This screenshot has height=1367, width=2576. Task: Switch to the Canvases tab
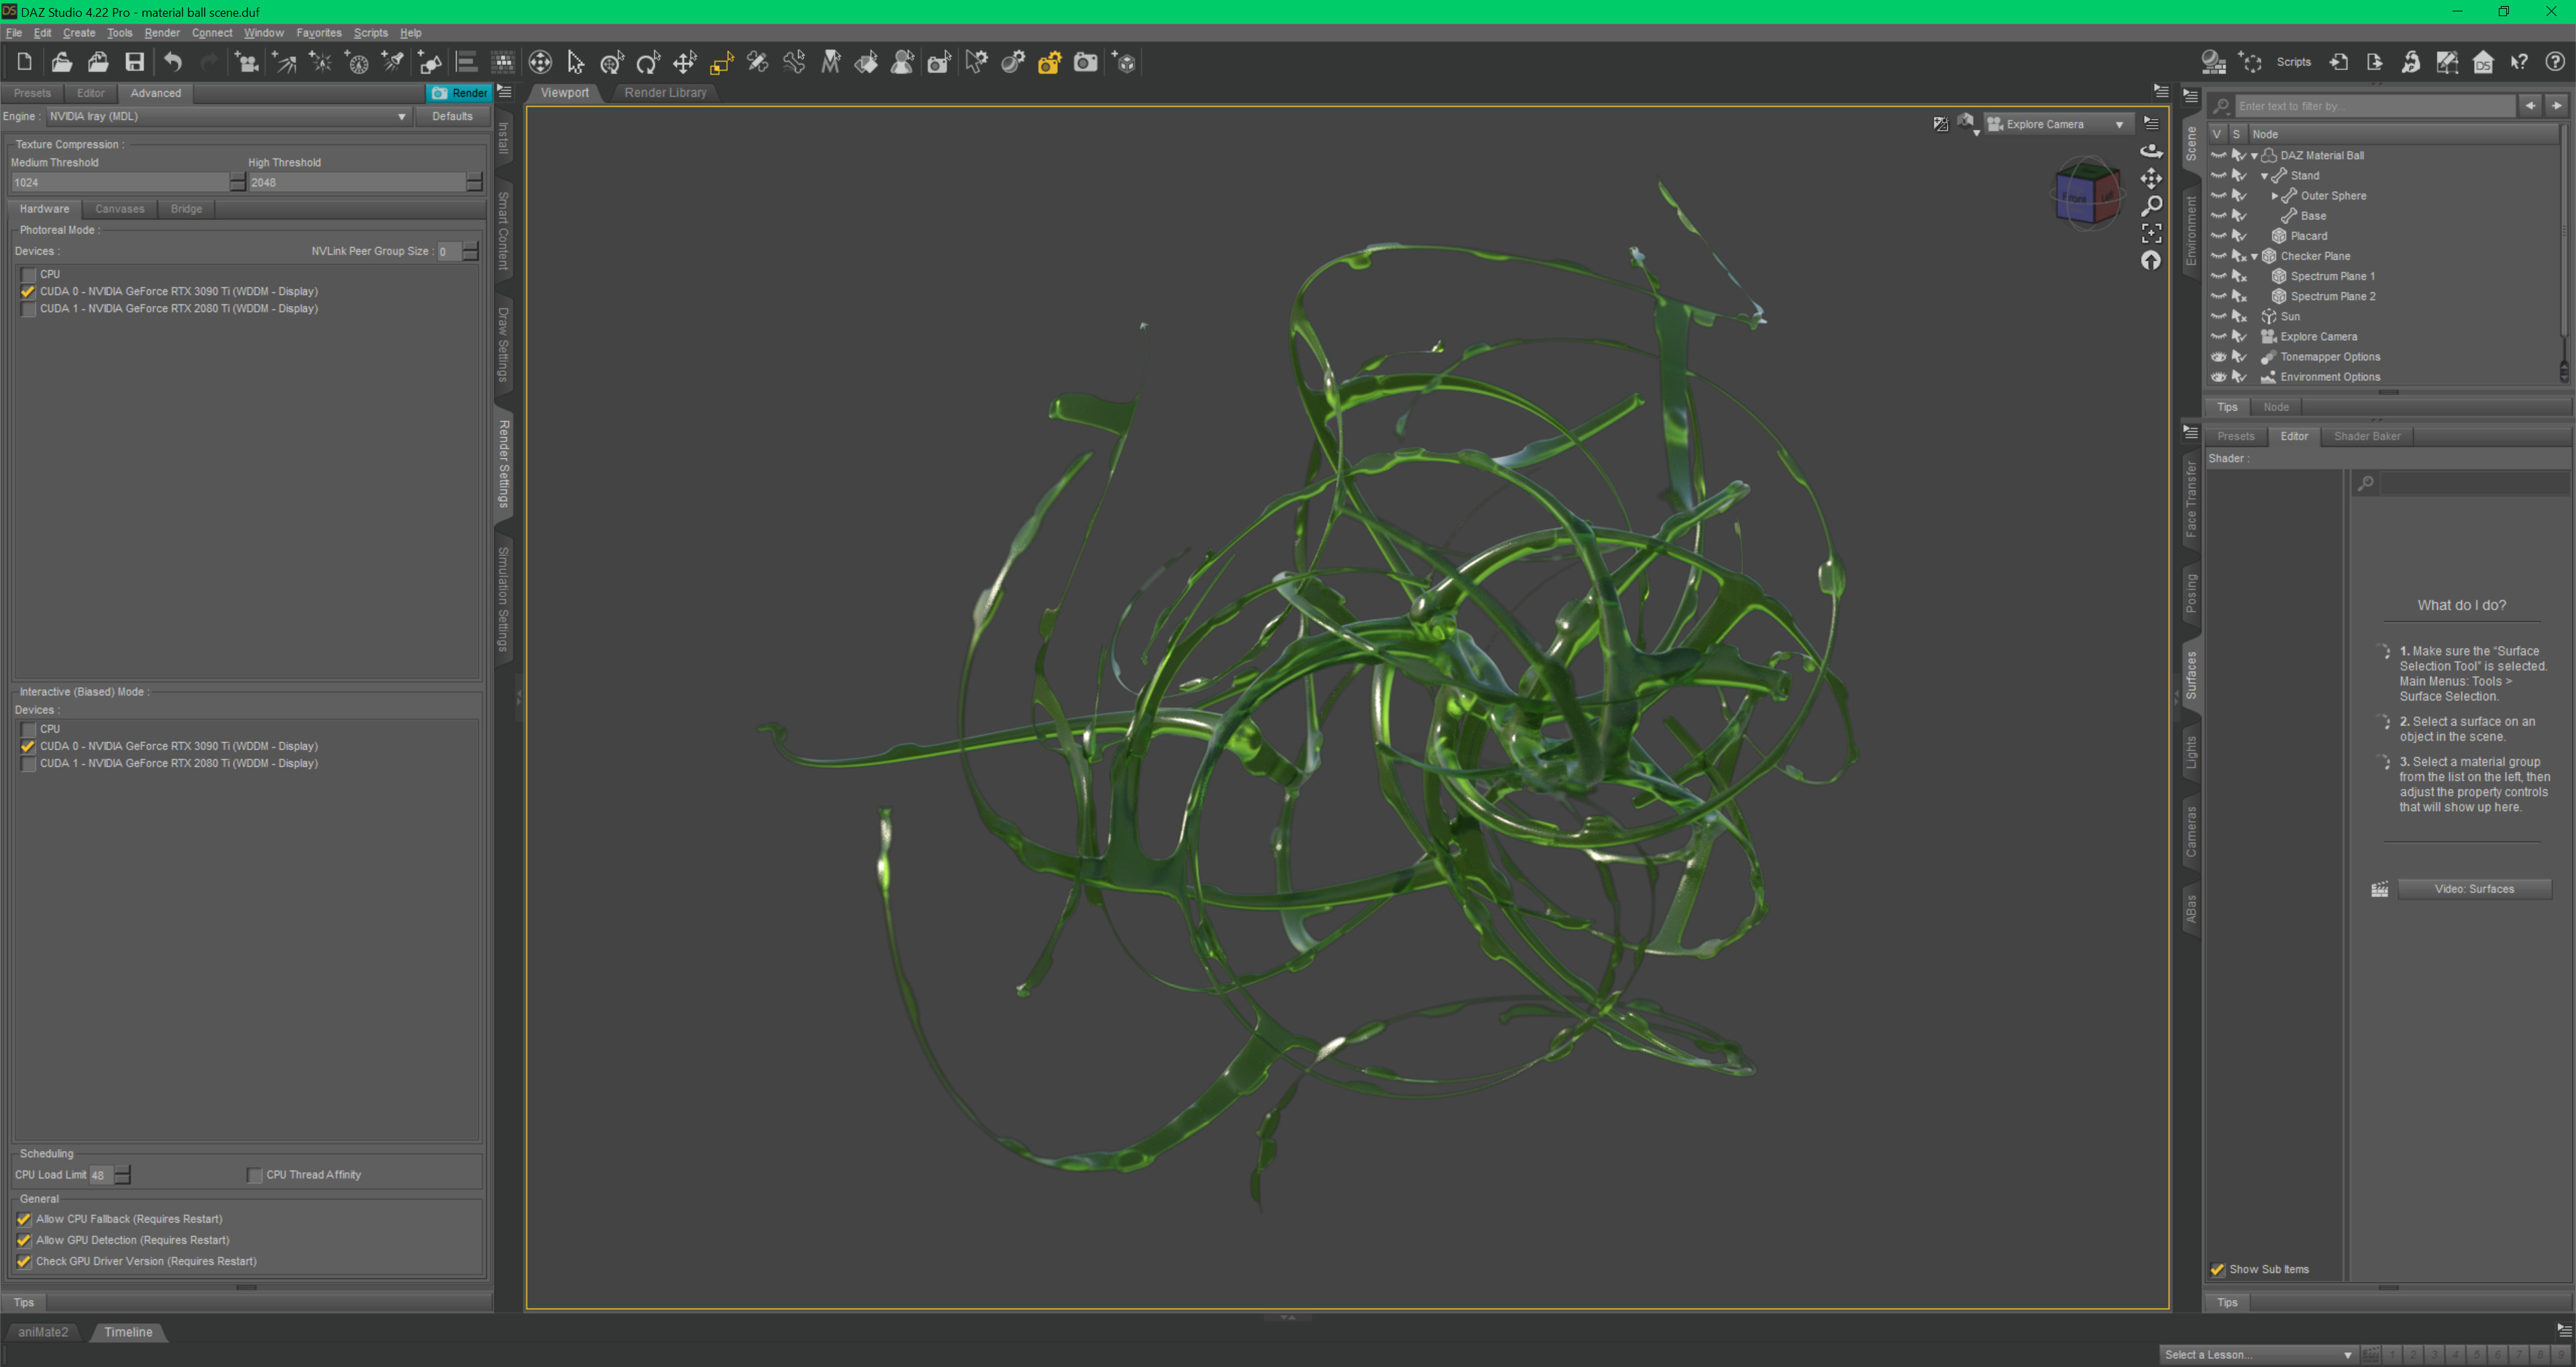tap(120, 209)
